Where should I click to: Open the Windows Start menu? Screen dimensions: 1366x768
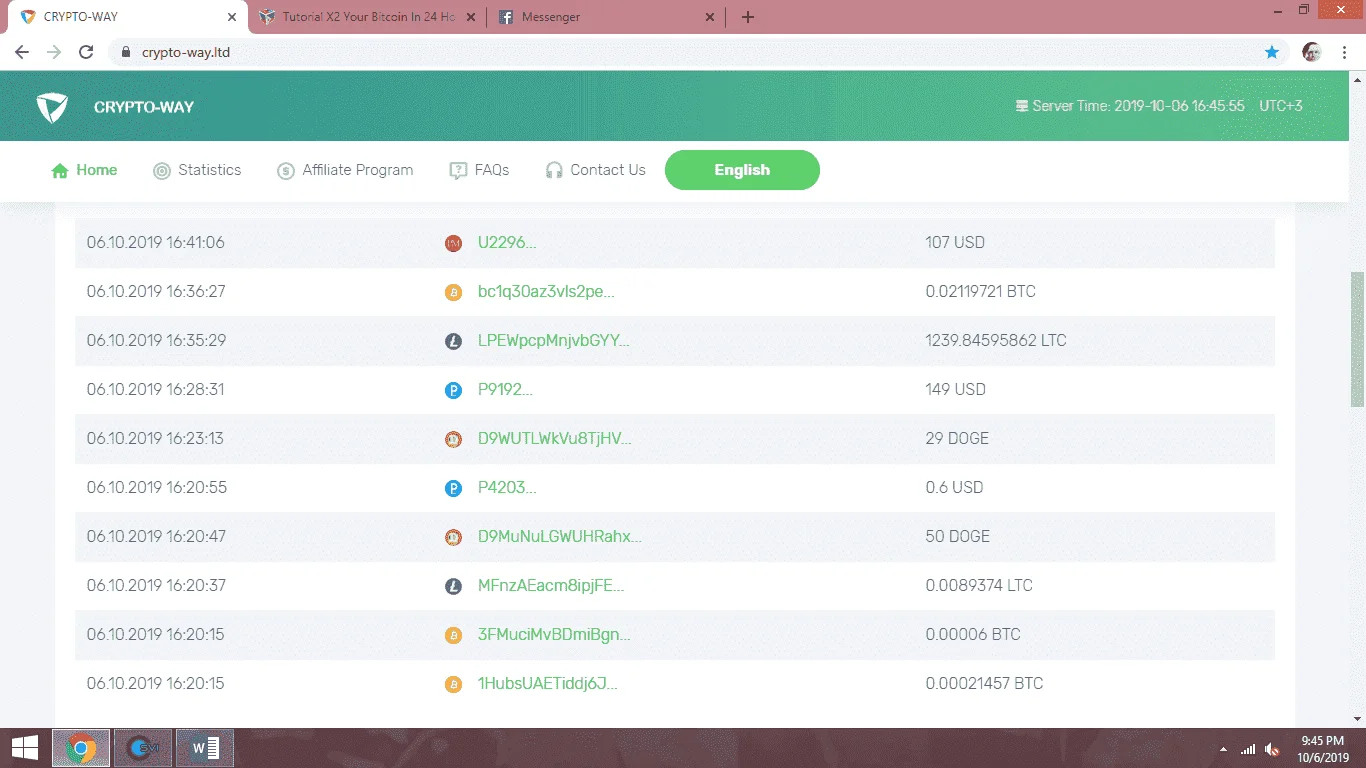coord(25,748)
